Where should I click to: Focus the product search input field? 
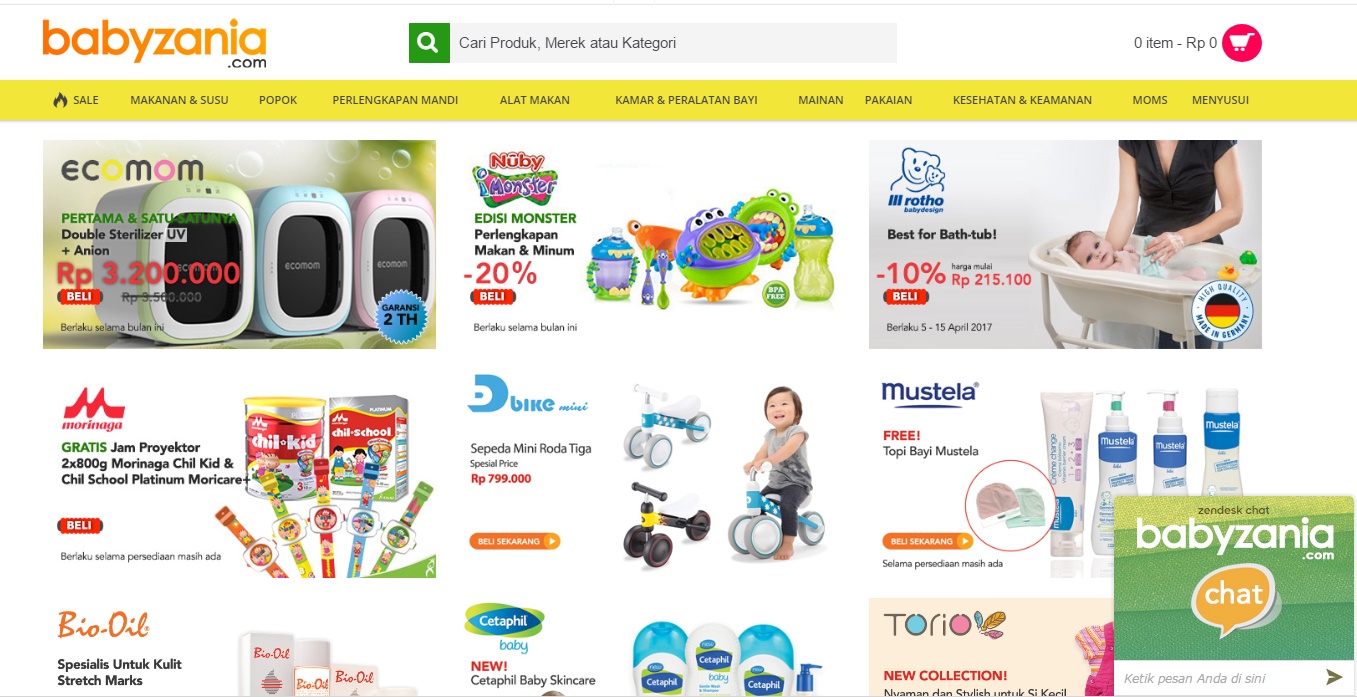(673, 43)
